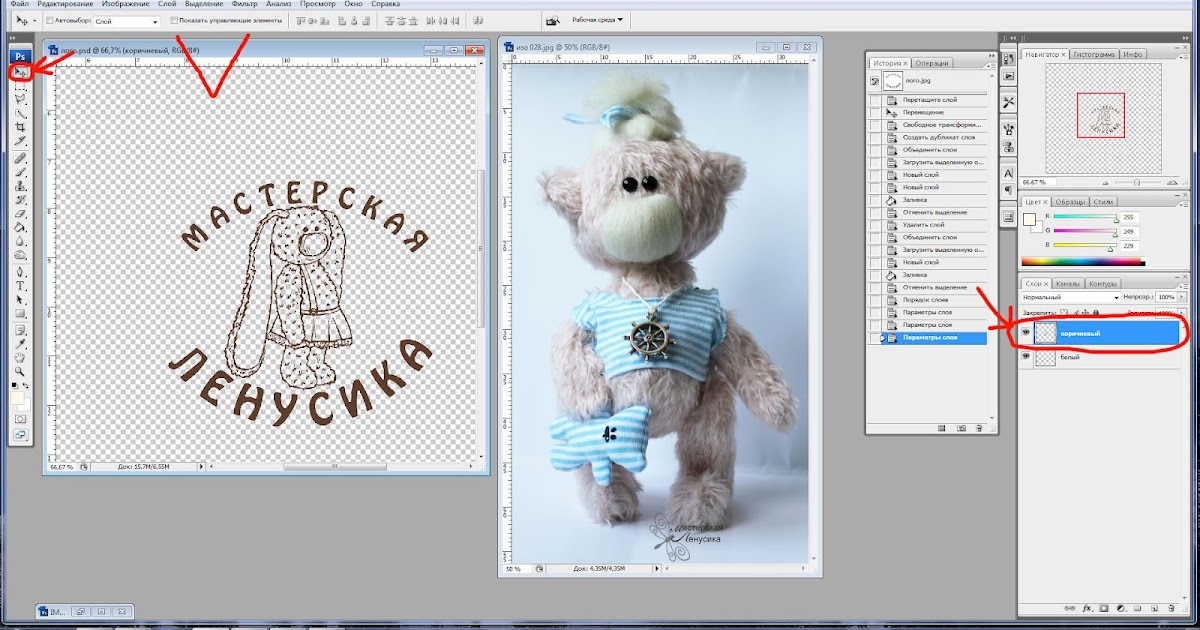Open the «Слой» auto-select dropdown
Screen dimensions: 1200x630
(x=125, y=20)
